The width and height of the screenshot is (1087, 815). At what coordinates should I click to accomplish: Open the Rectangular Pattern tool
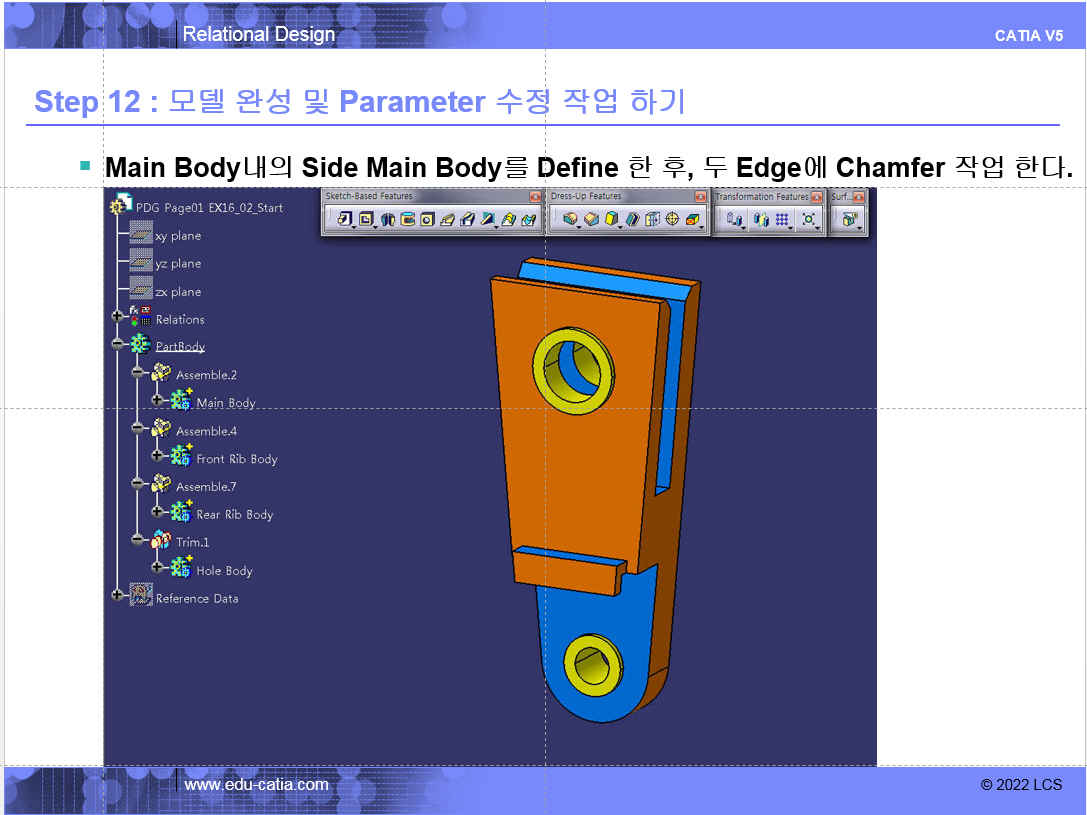(782, 219)
